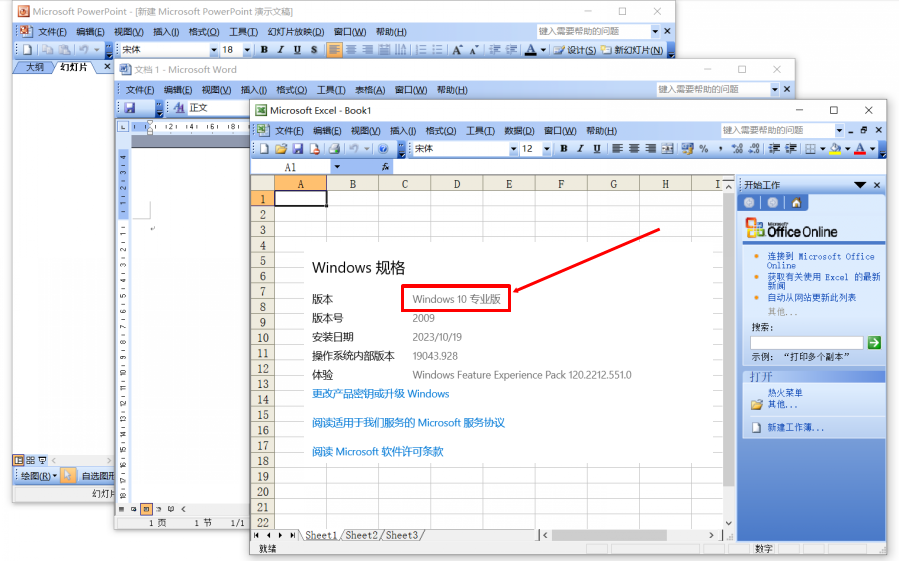Viewport: 899px width, 561px height.
Task: Open Excel font name dropdown
Action: coord(513,149)
